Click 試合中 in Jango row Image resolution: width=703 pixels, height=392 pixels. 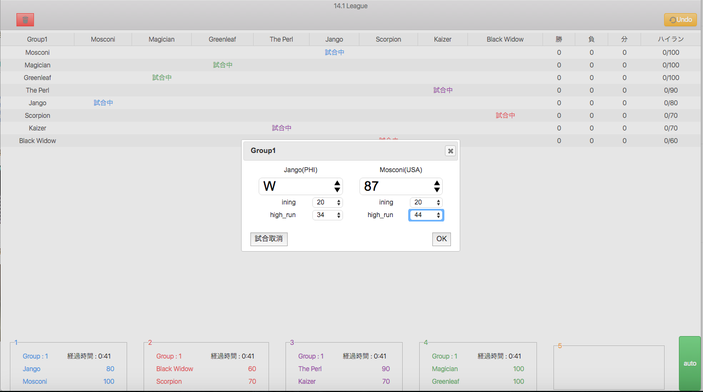tap(103, 103)
